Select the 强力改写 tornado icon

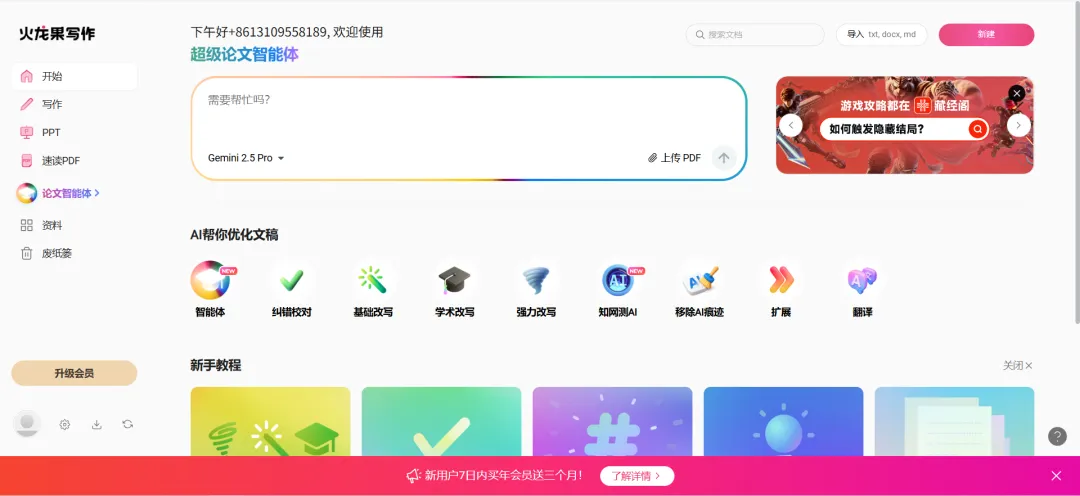click(536, 280)
